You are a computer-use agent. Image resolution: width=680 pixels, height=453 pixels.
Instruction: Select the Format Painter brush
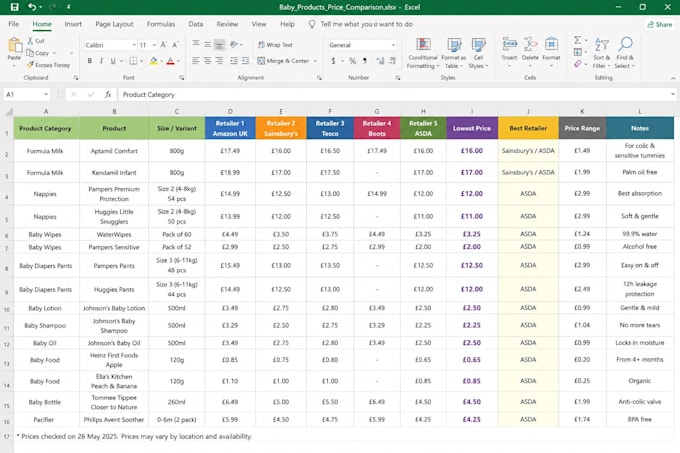(30, 65)
